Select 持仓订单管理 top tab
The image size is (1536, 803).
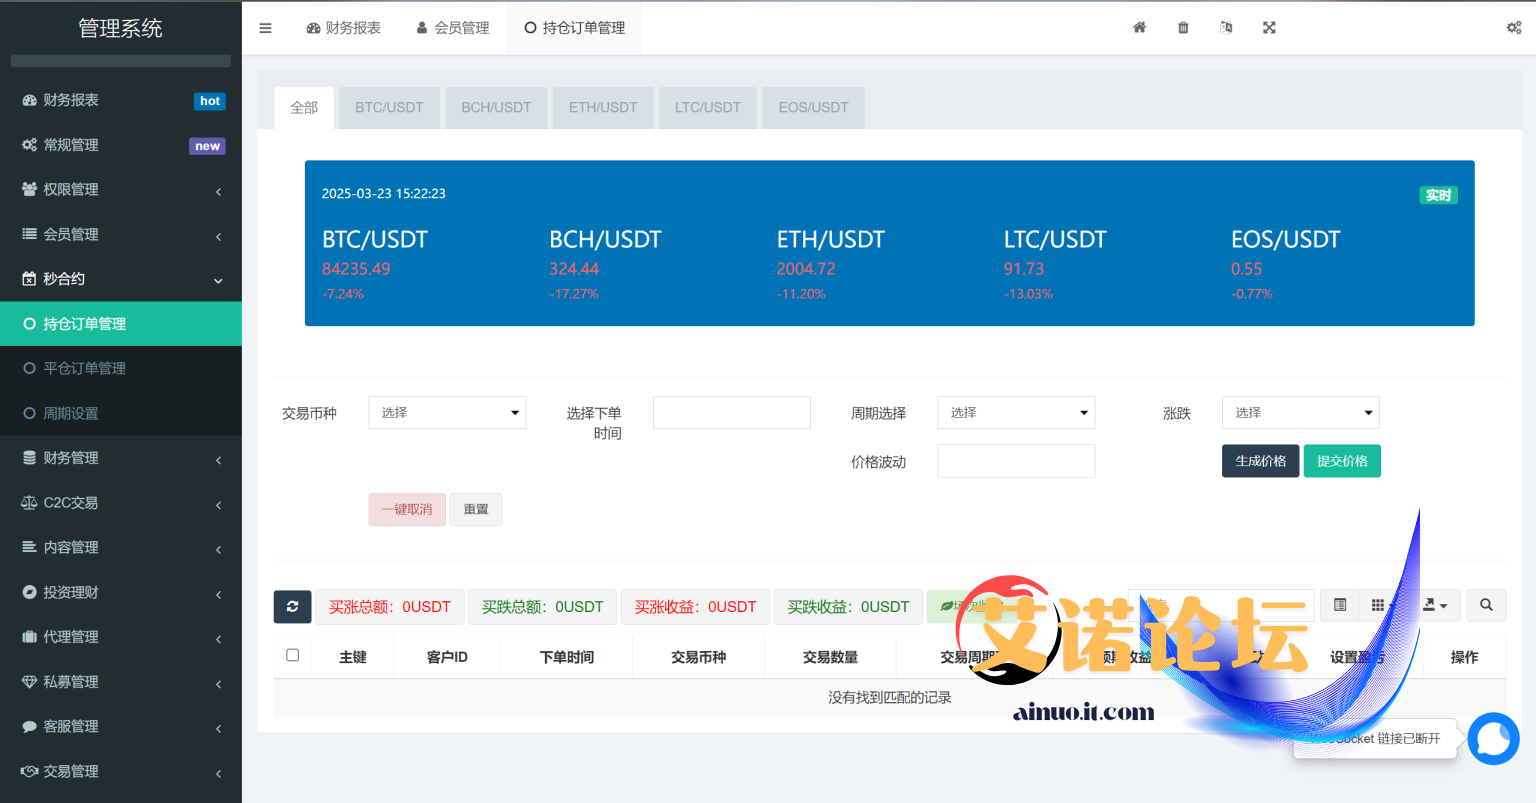(x=574, y=28)
